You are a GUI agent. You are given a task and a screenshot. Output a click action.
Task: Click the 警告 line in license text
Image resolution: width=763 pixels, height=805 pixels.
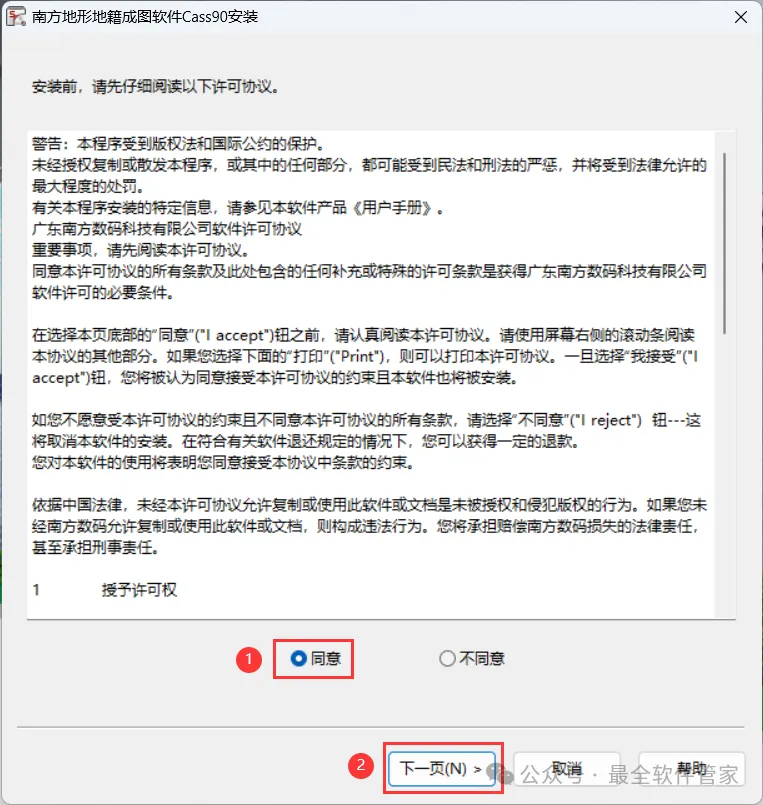178,144
